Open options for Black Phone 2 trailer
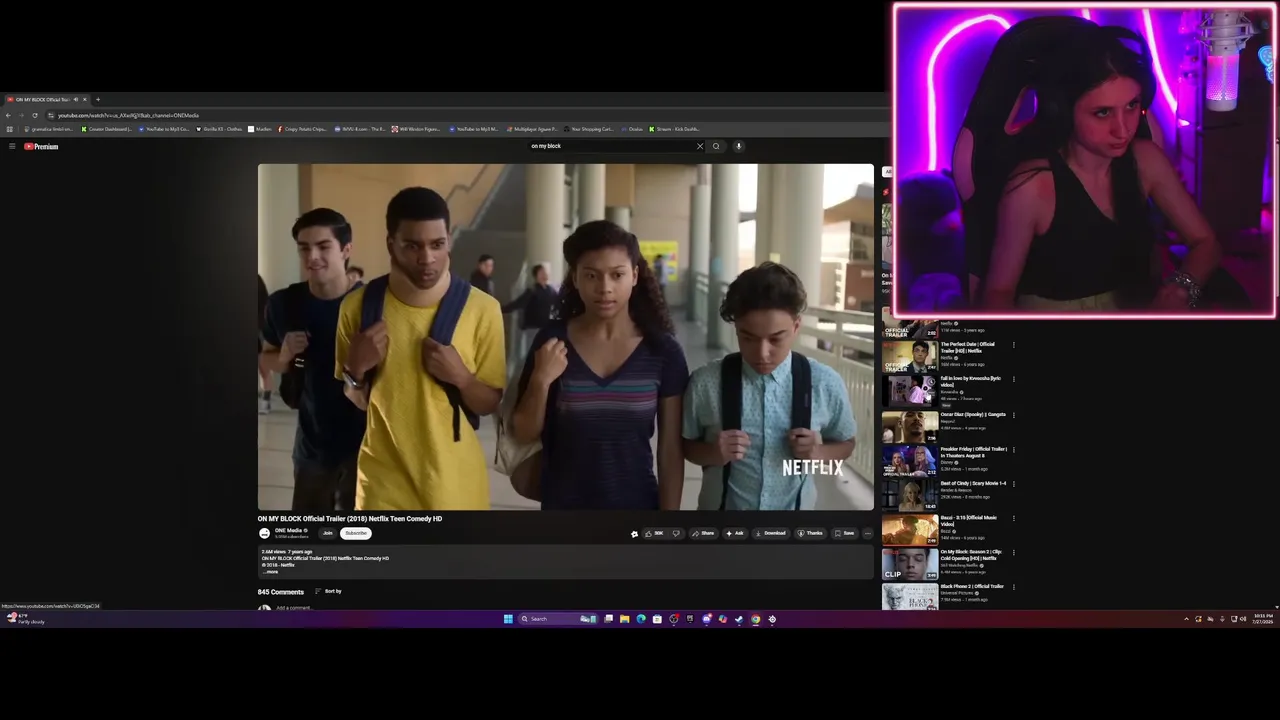 1013,587
